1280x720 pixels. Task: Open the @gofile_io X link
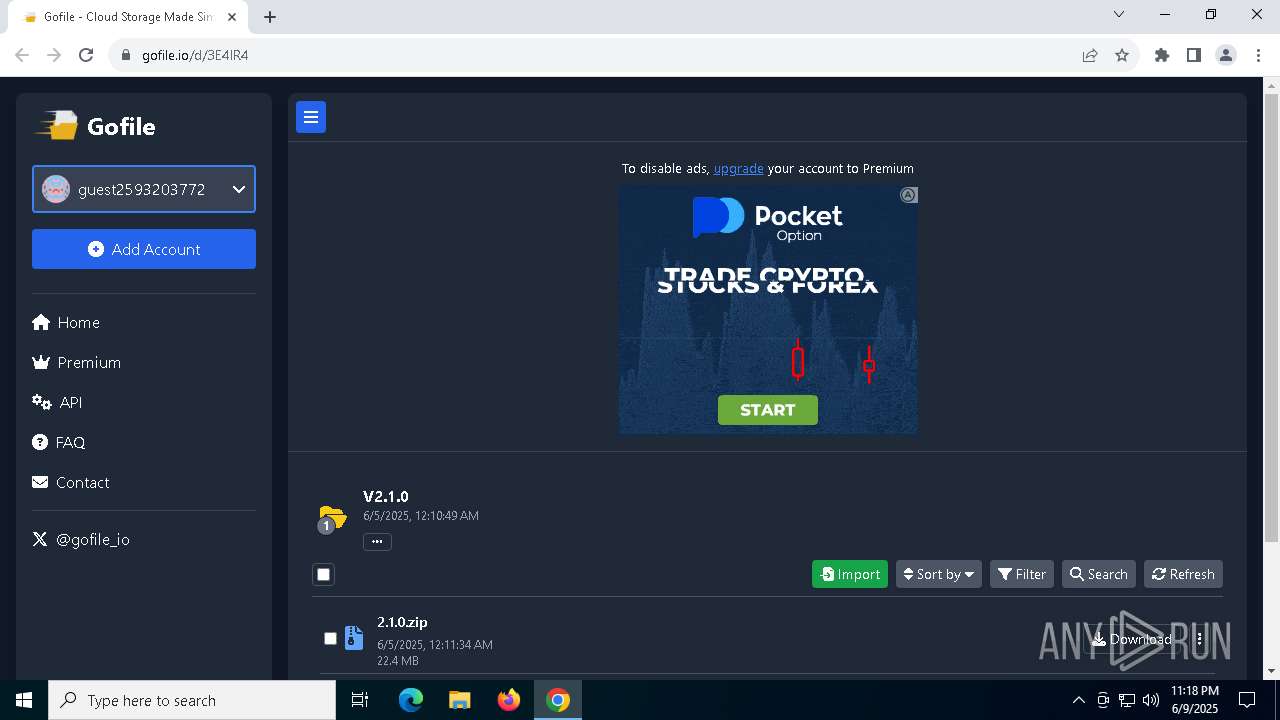tap(81, 539)
